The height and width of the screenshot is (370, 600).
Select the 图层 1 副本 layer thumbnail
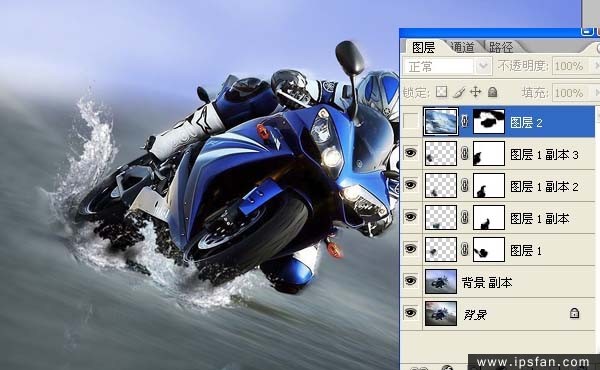point(441,217)
